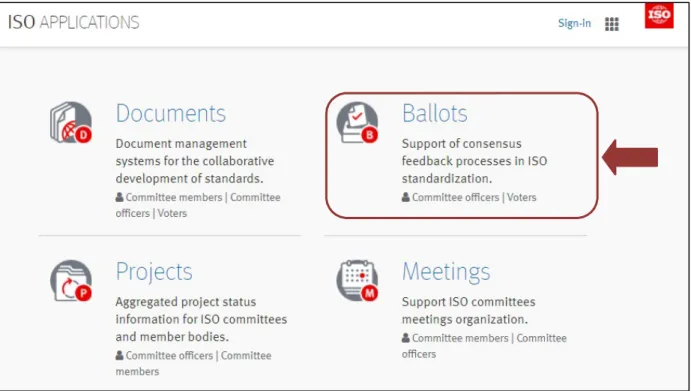Open the Ballots heading link
The image size is (691, 391).
[435, 113]
